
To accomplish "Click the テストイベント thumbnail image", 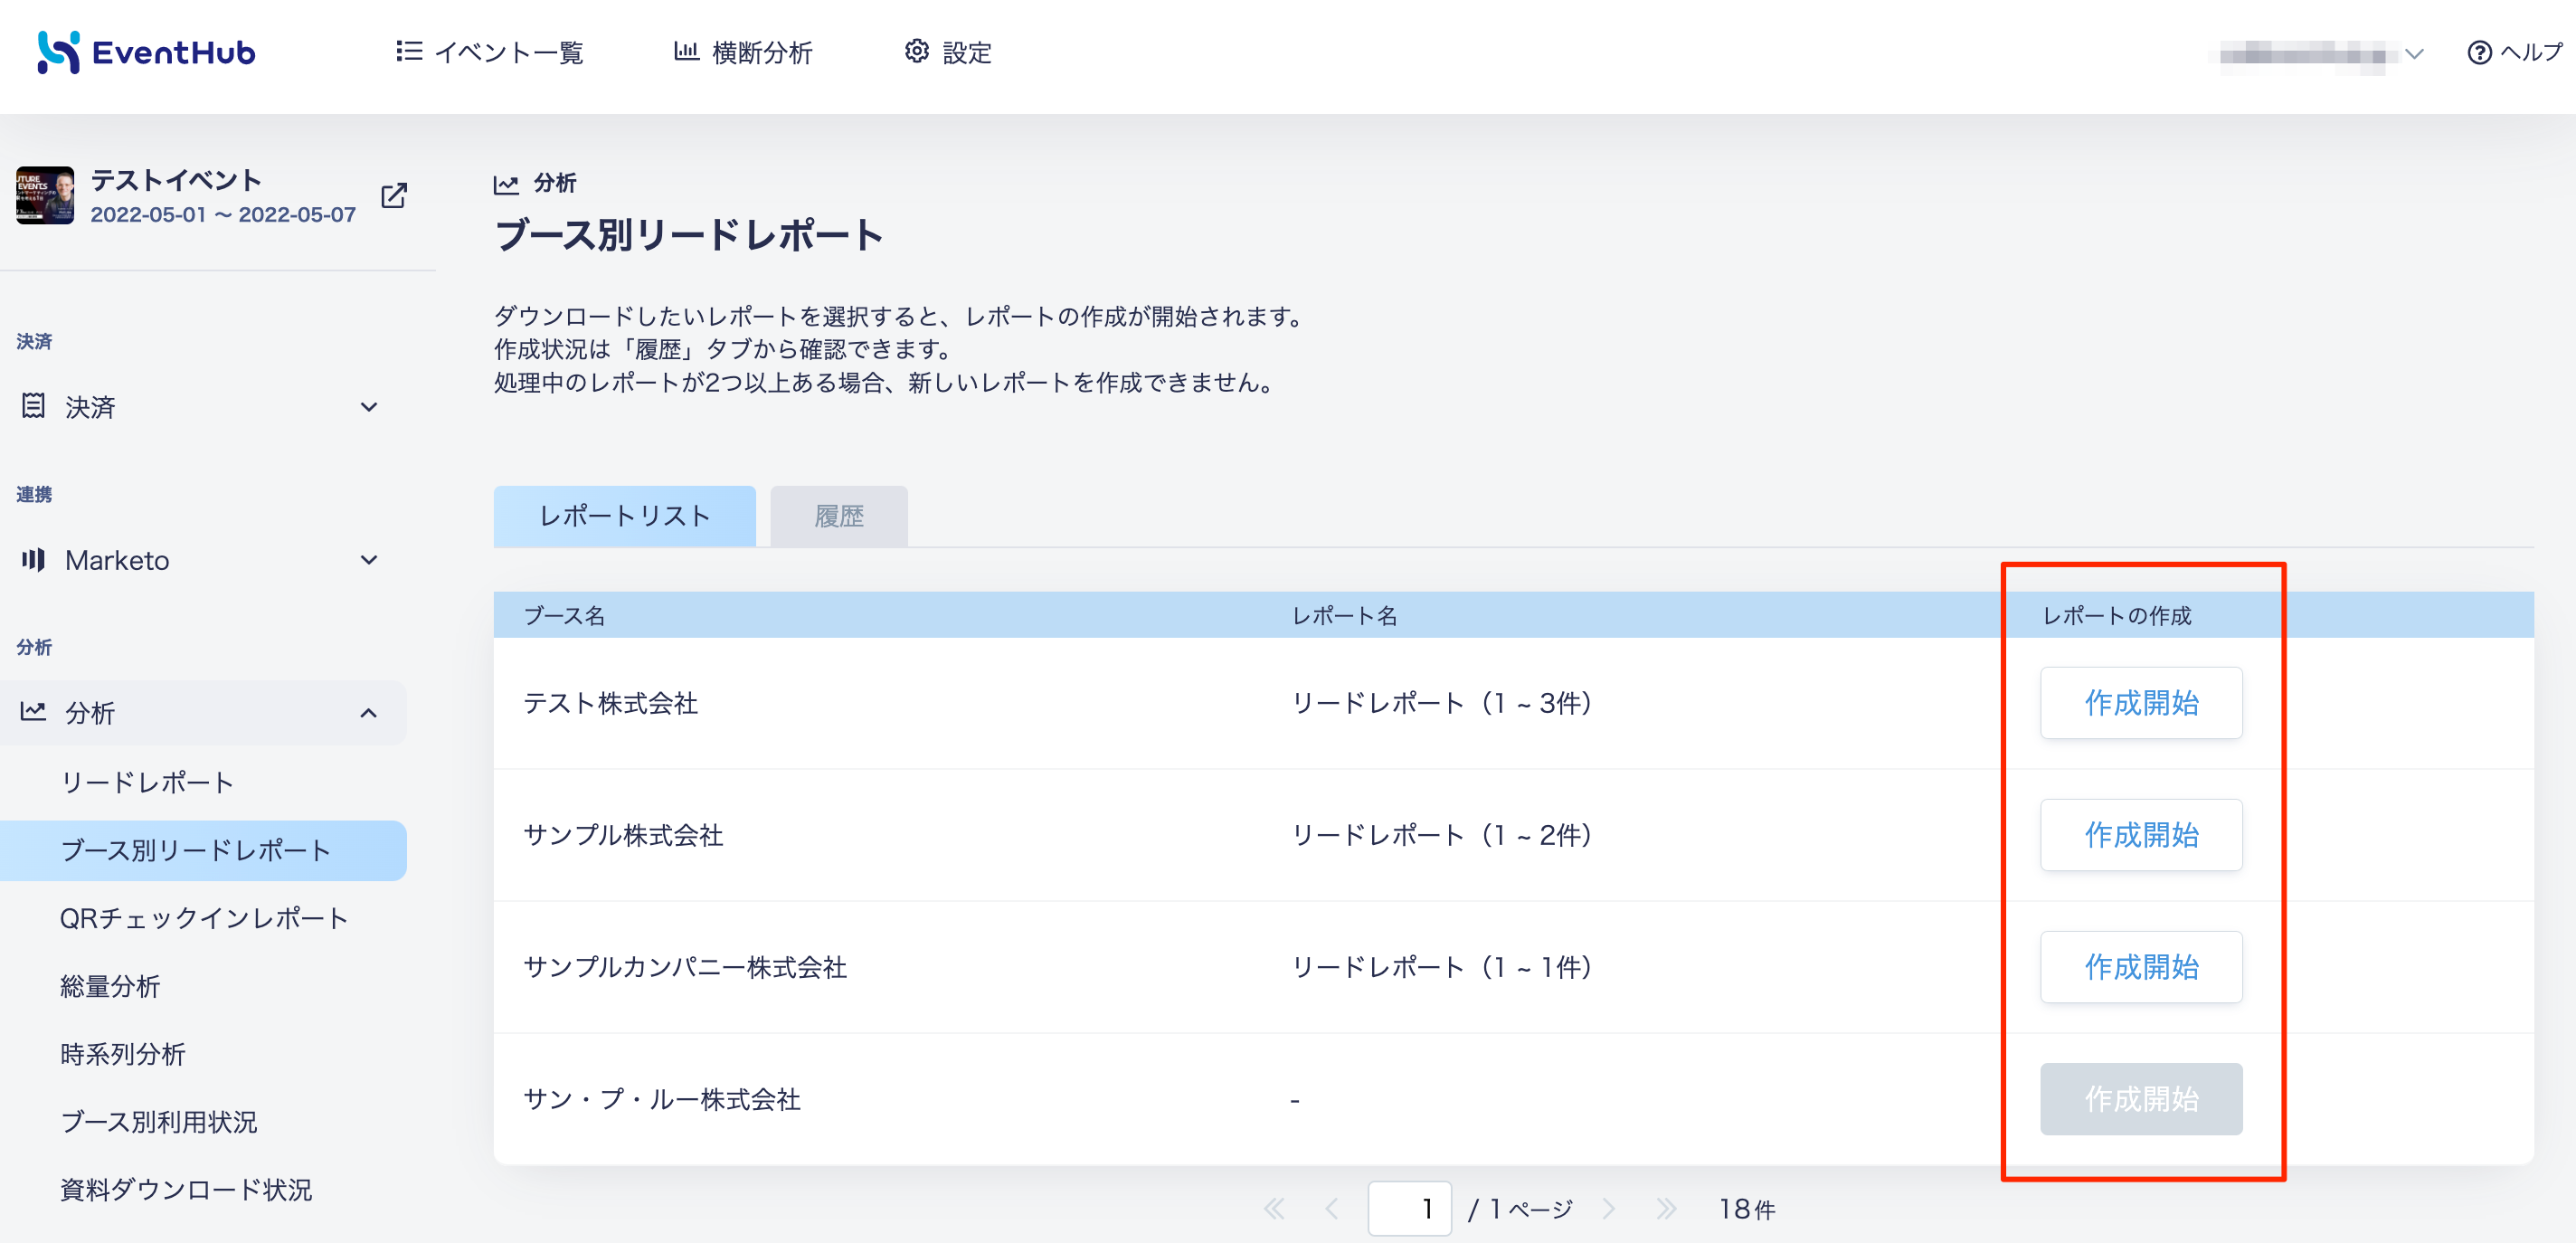I will 45,195.
